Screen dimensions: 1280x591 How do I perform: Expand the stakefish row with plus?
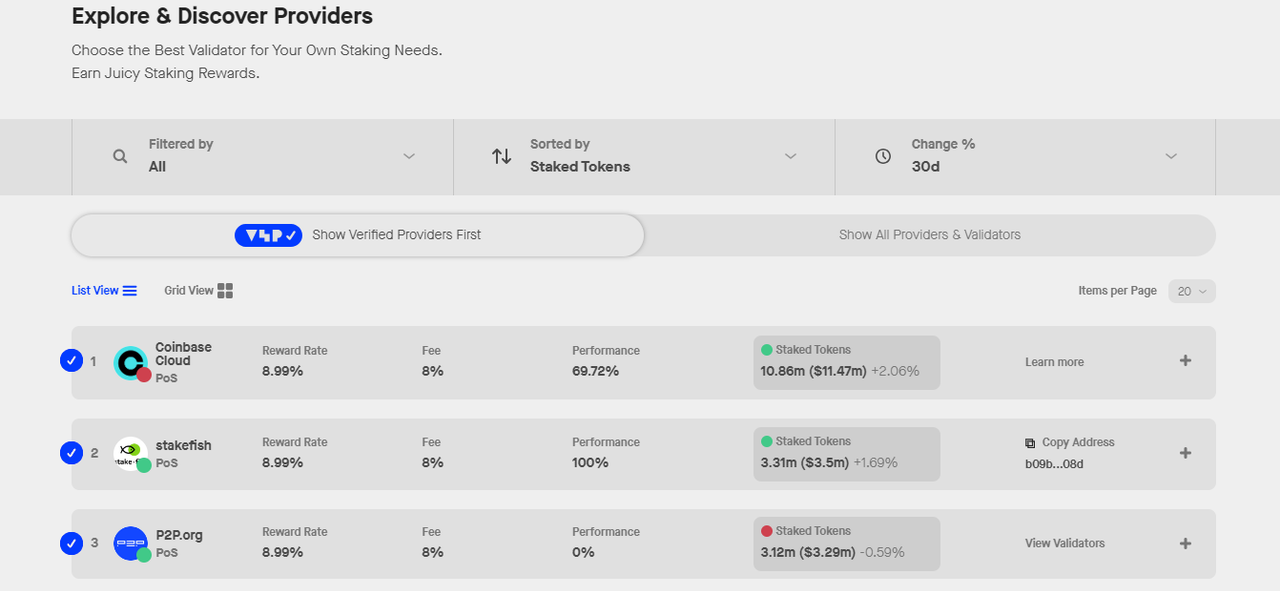click(1185, 453)
